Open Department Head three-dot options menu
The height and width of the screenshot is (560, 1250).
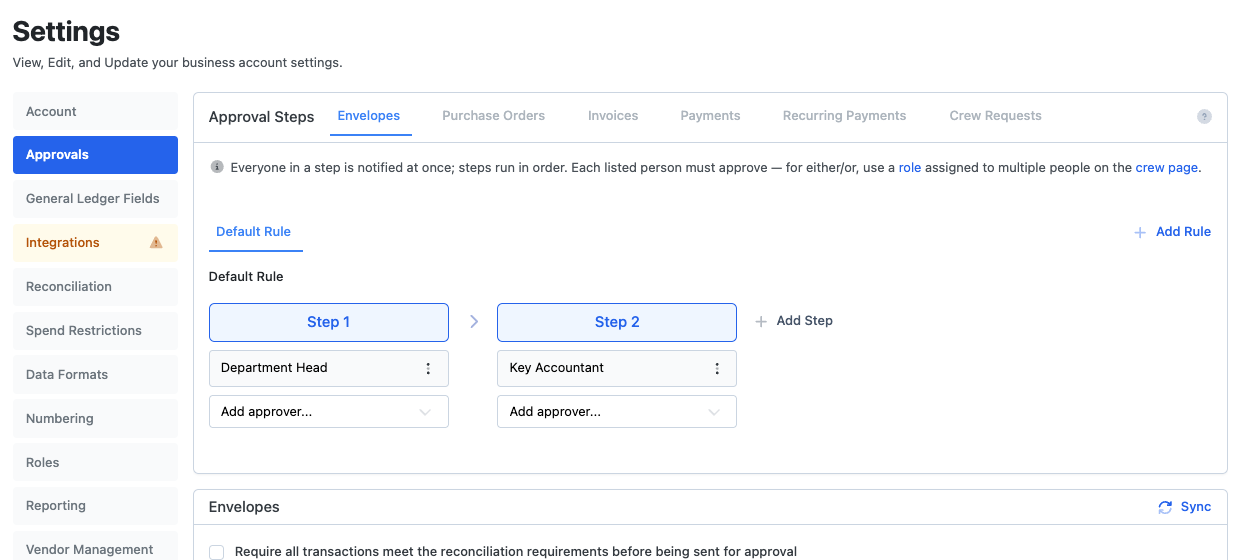[x=428, y=368]
